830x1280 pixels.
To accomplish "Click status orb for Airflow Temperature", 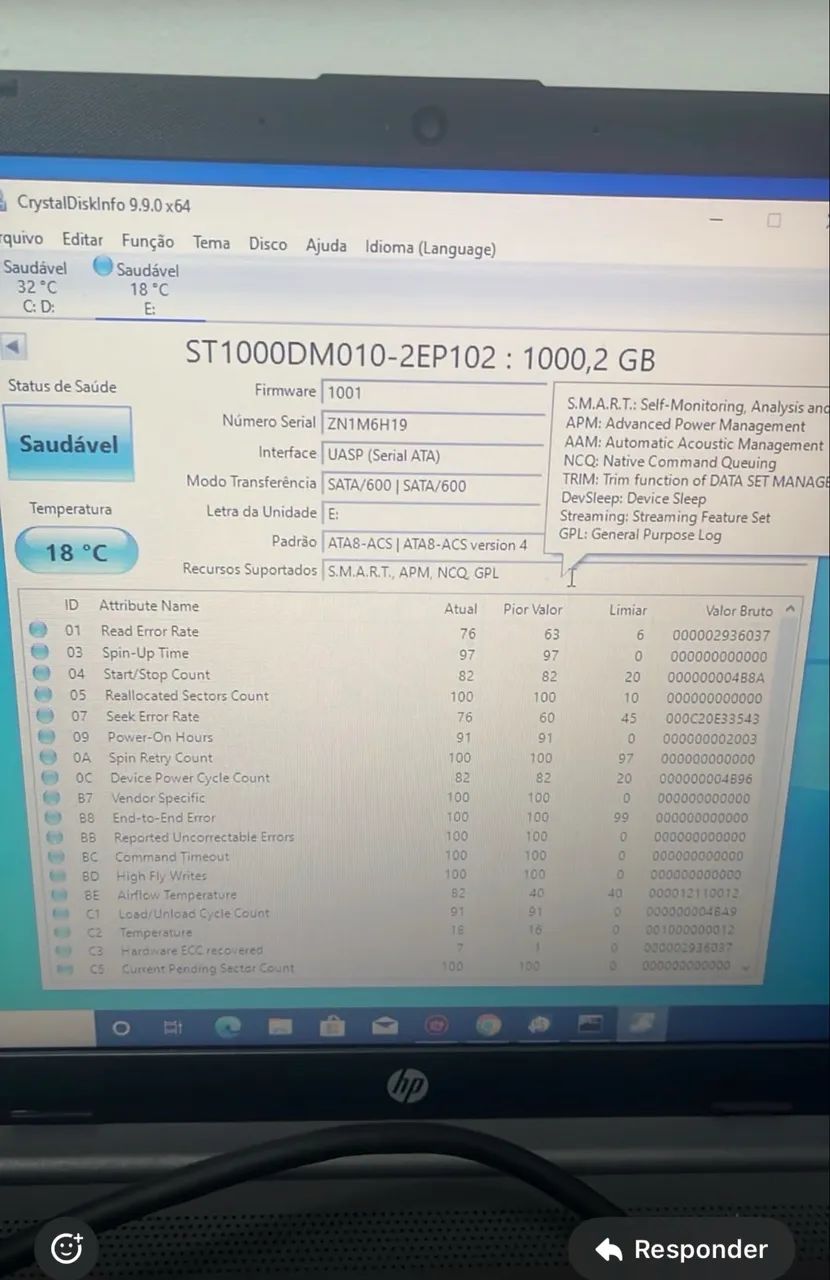I will (x=60, y=894).
